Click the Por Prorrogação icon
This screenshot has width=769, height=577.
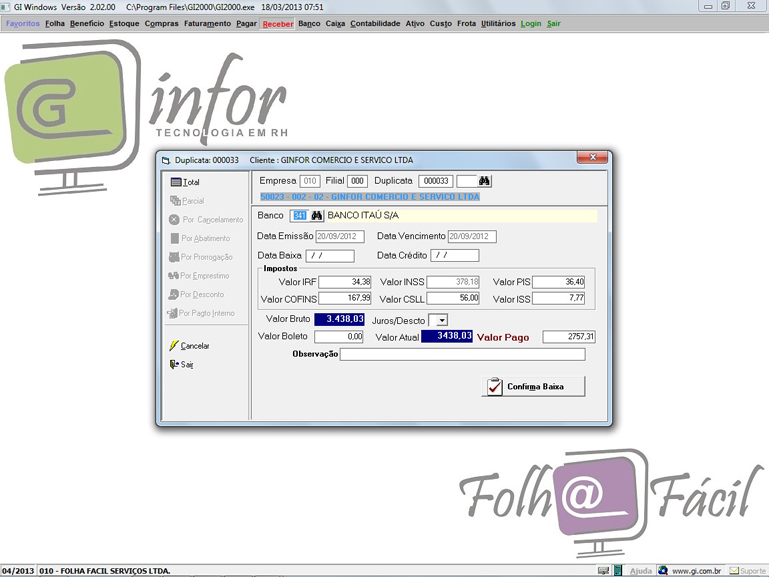click(174, 257)
